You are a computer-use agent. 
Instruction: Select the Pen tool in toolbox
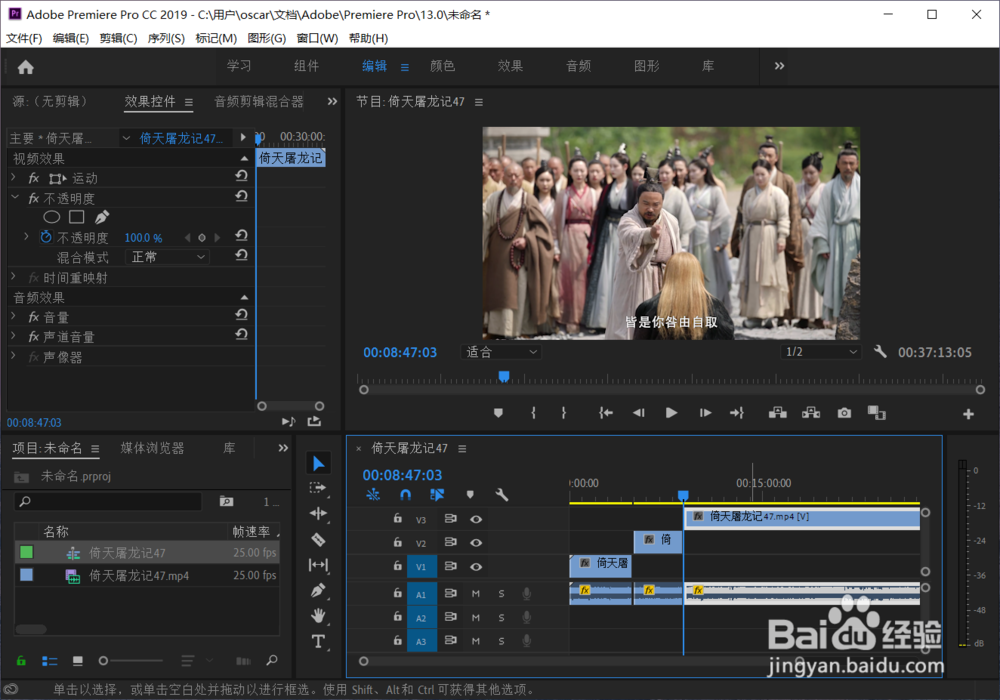click(x=318, y=590)
